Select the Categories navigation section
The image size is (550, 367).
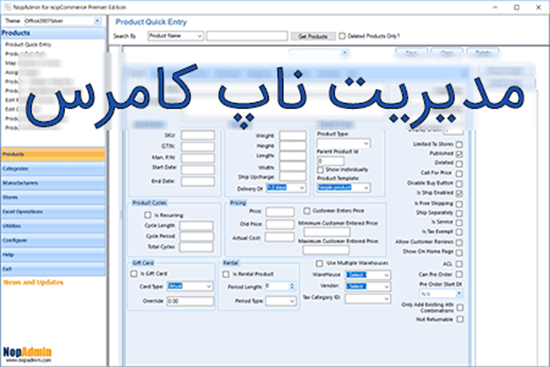click(53, 169)
